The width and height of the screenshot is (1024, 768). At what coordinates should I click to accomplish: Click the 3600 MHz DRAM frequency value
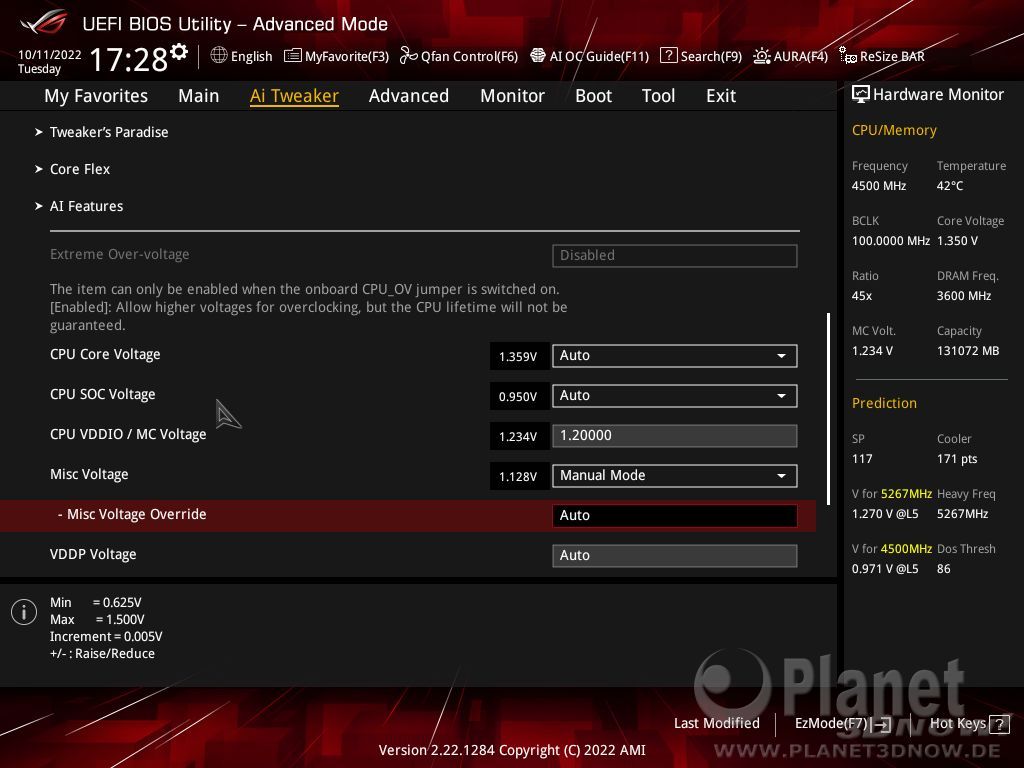(x=964, y=296)
